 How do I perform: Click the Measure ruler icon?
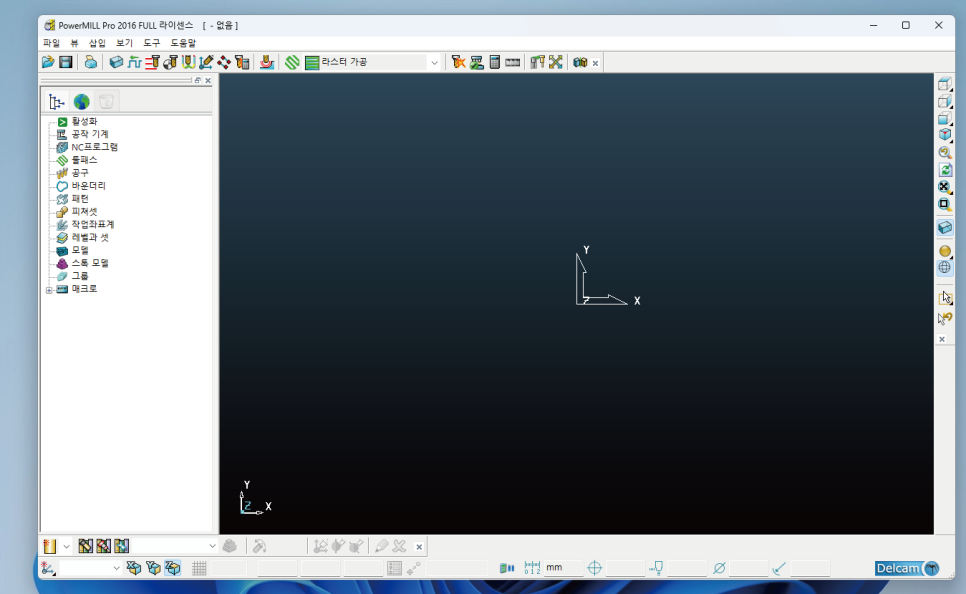(513, 62)
